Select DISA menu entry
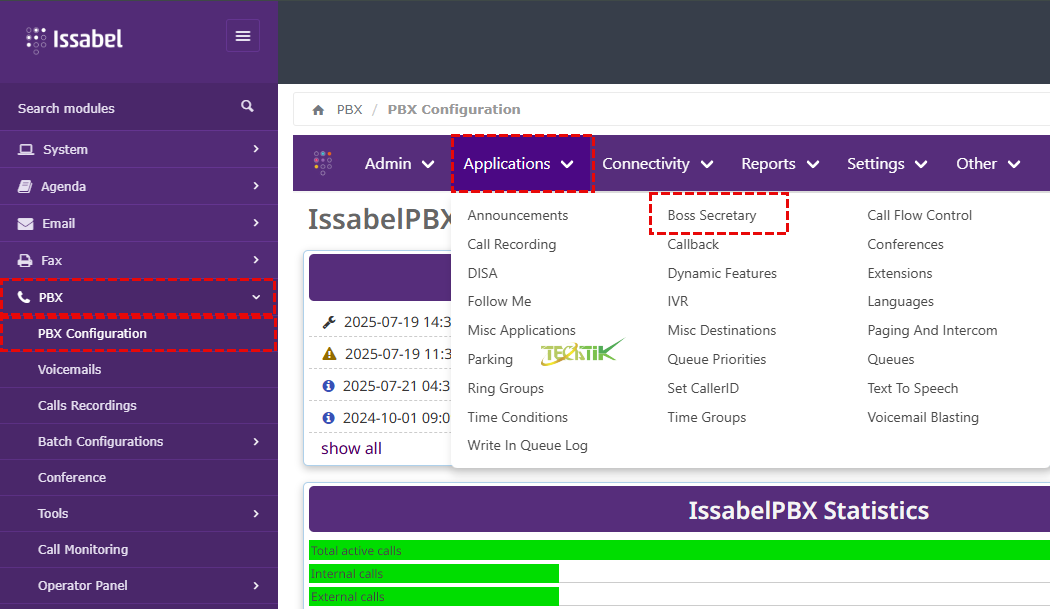This screenshot has height=609, width=1050. 482,273
